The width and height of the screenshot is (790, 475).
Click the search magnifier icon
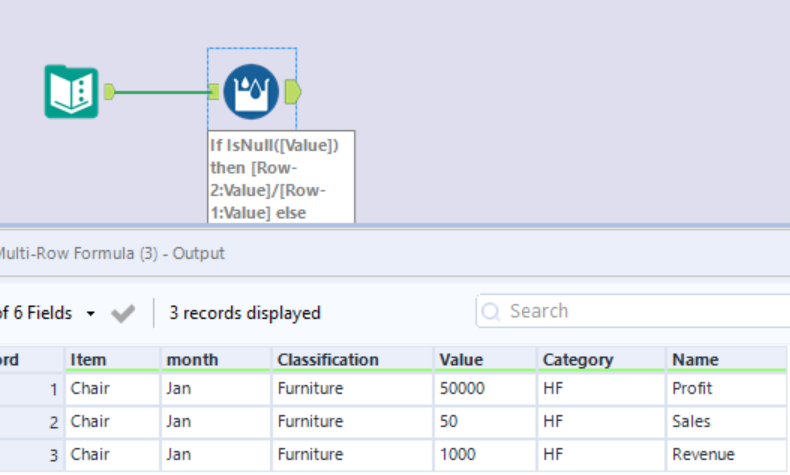pyautogui.click(x=491, y=312)
